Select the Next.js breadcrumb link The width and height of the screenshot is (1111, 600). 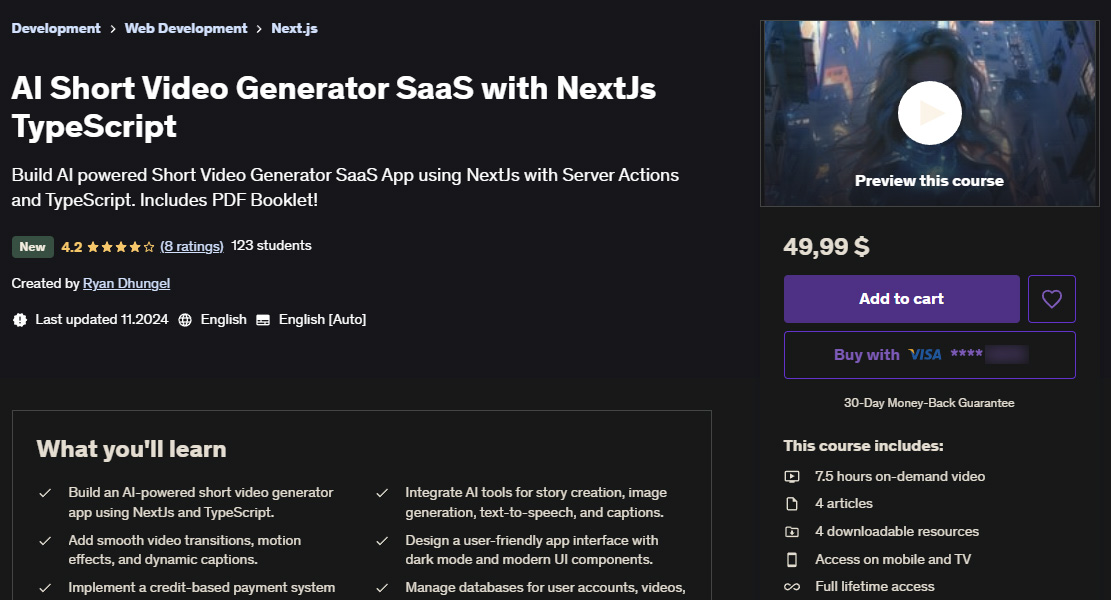[x=294, y=28]
